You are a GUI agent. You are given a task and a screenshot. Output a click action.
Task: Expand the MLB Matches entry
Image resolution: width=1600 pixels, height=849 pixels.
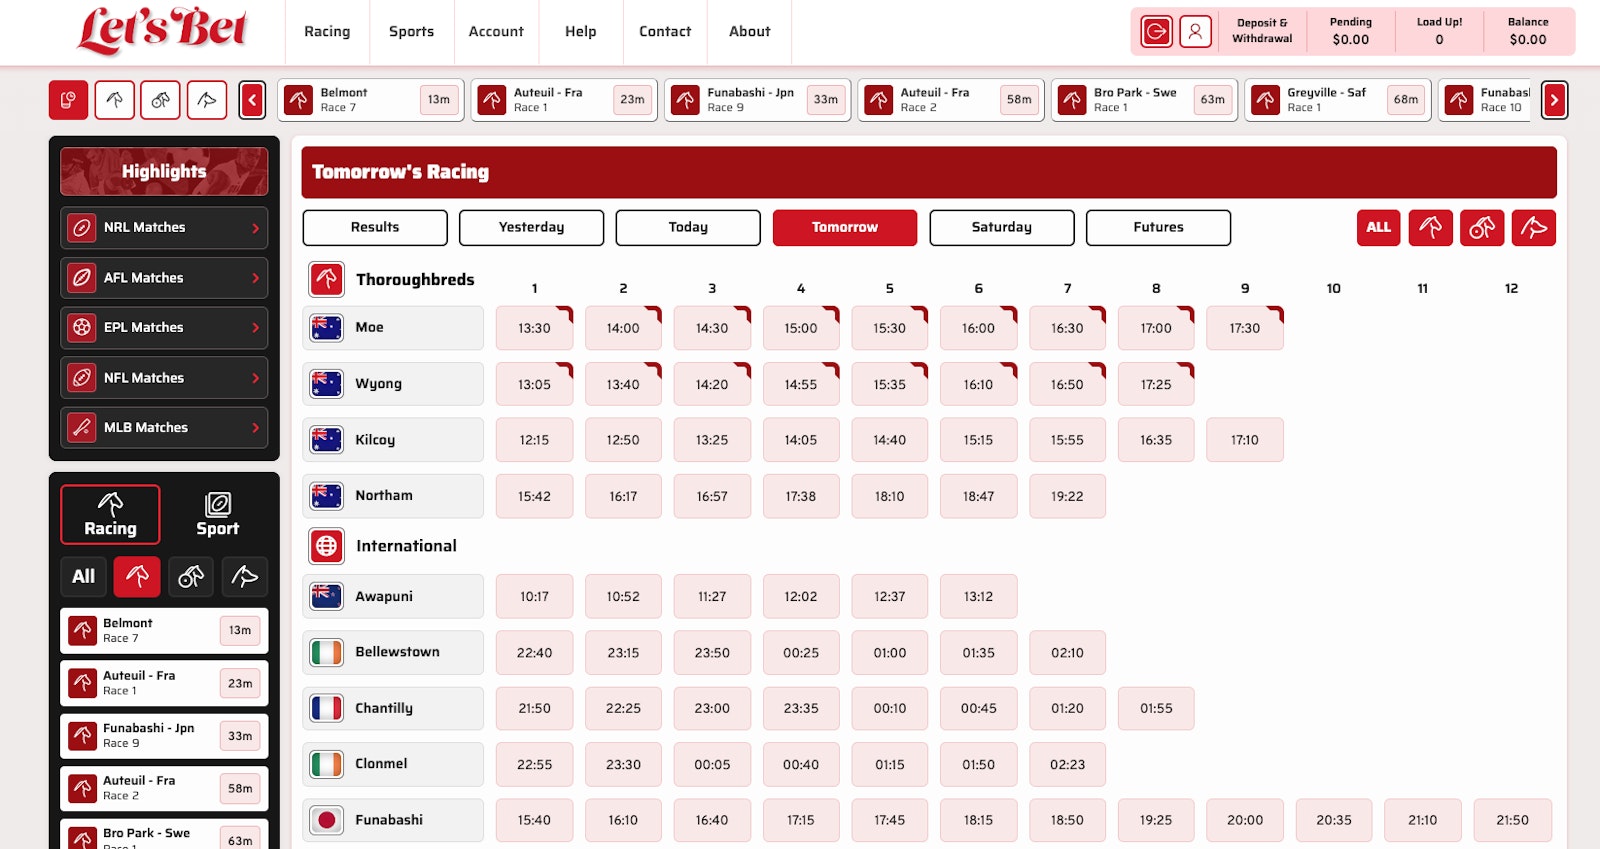(x=164, y=428)
